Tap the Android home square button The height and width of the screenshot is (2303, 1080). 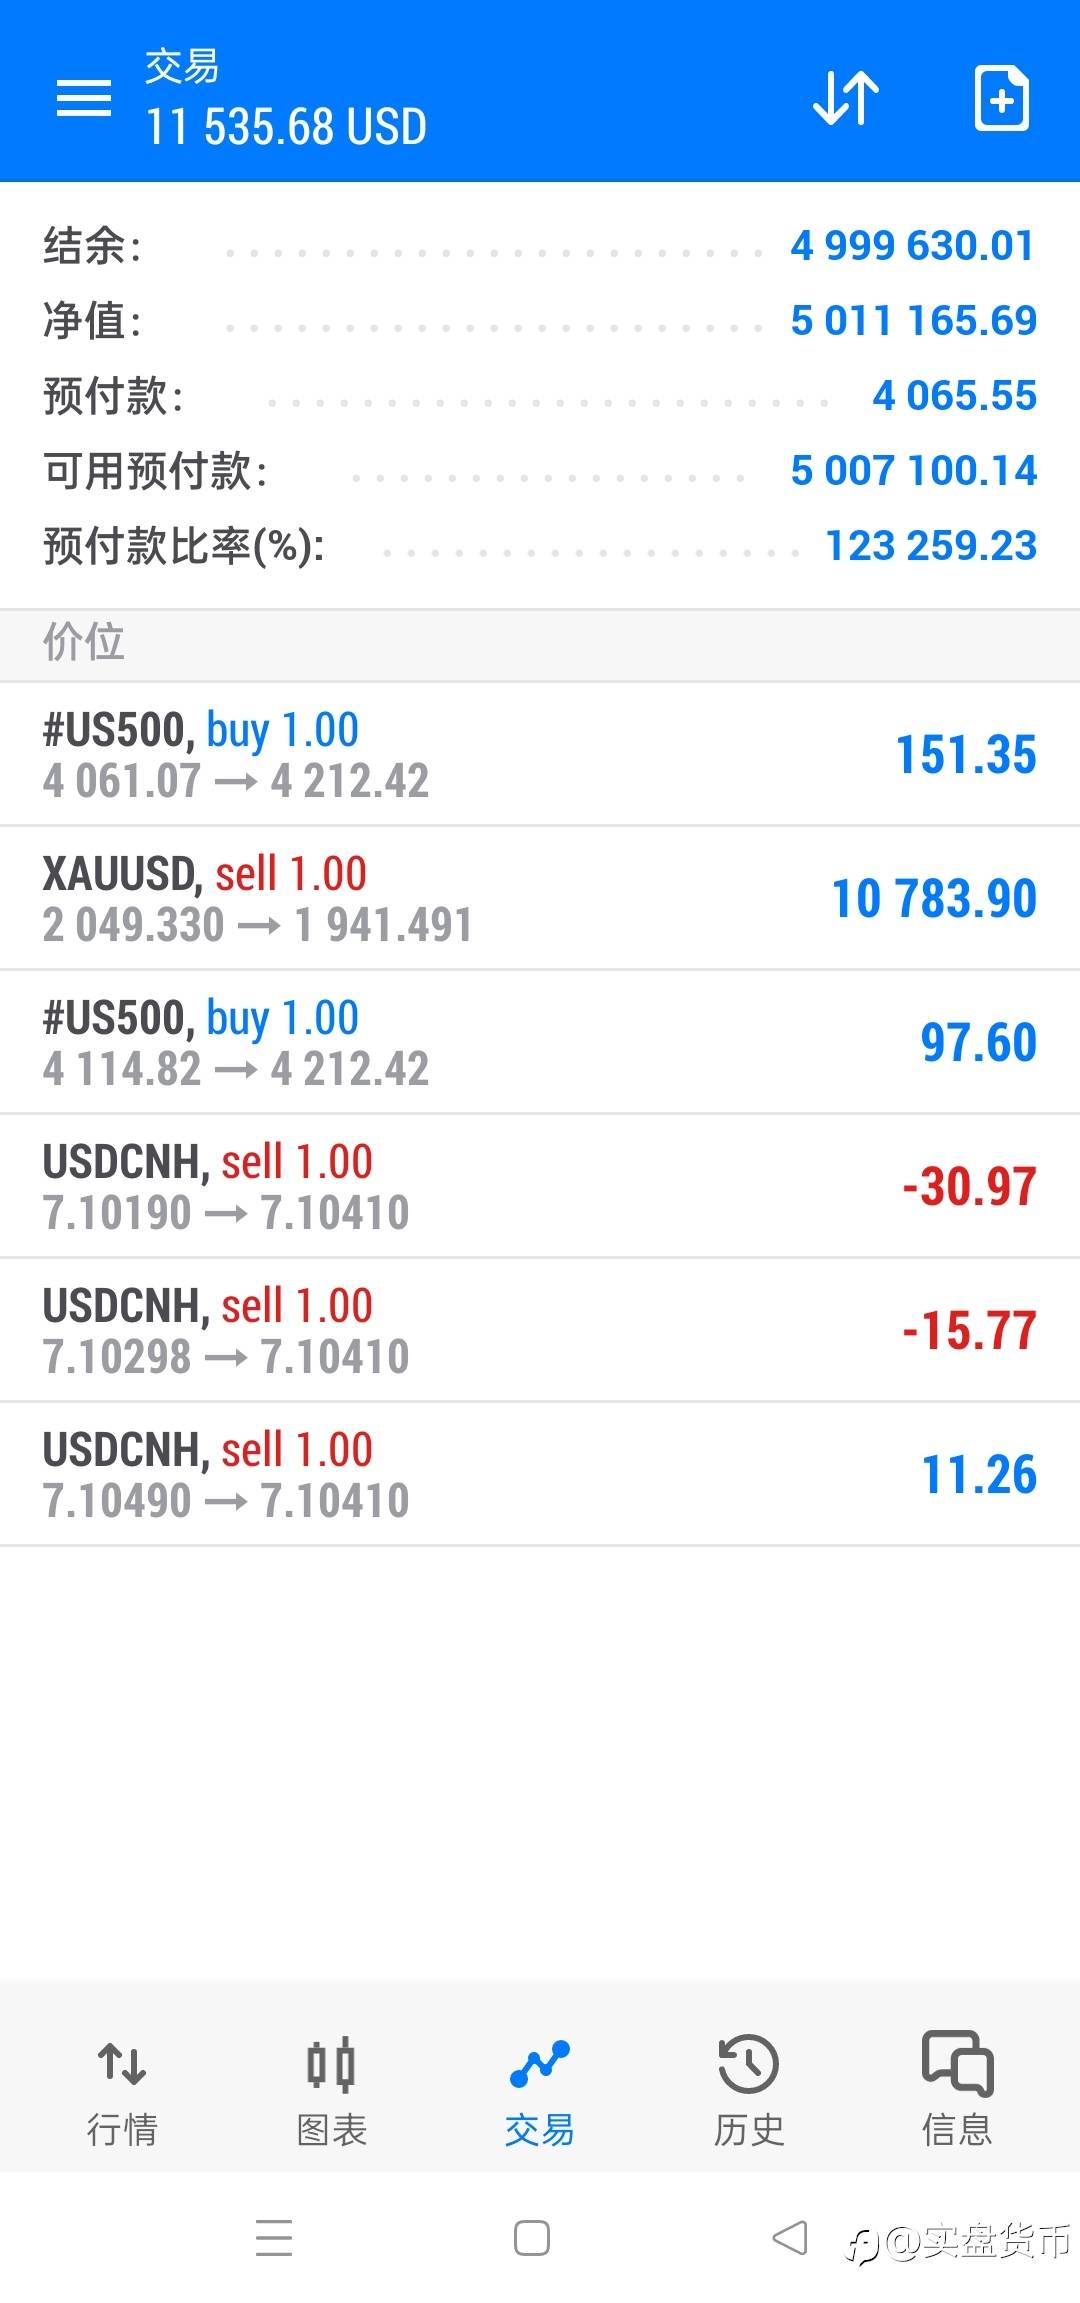click(532, 2238)
